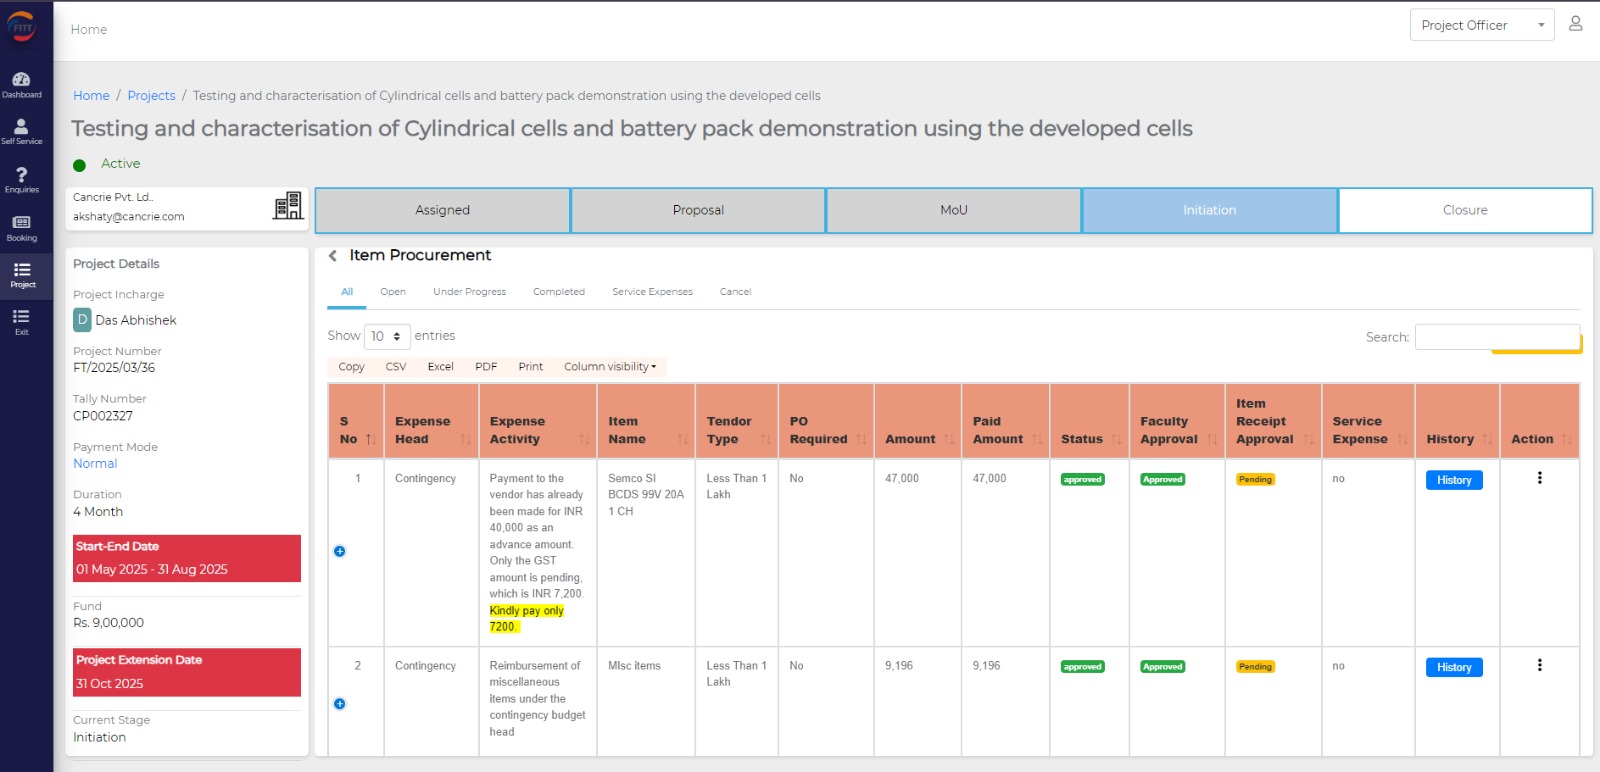This screenshot has height=772, width=1600.
Task: Click the back arrow beside Item Procurement
Action: (x=333, y=256)
